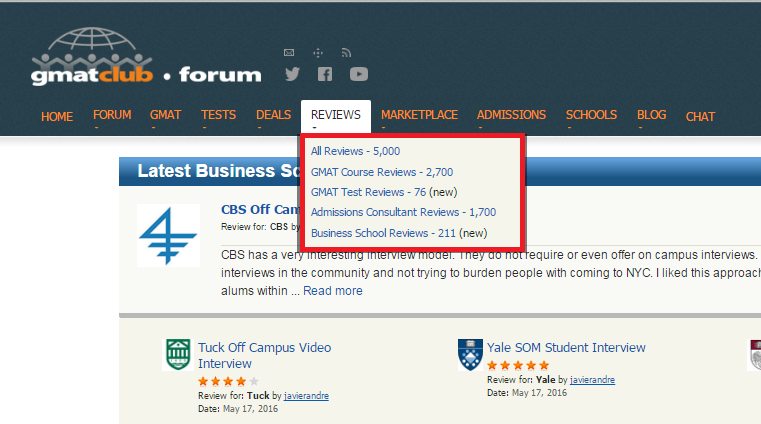Open the email envelope icon
Image resolution: width=761 pixels, height=424 pixels.
click(x=289, y=52)
